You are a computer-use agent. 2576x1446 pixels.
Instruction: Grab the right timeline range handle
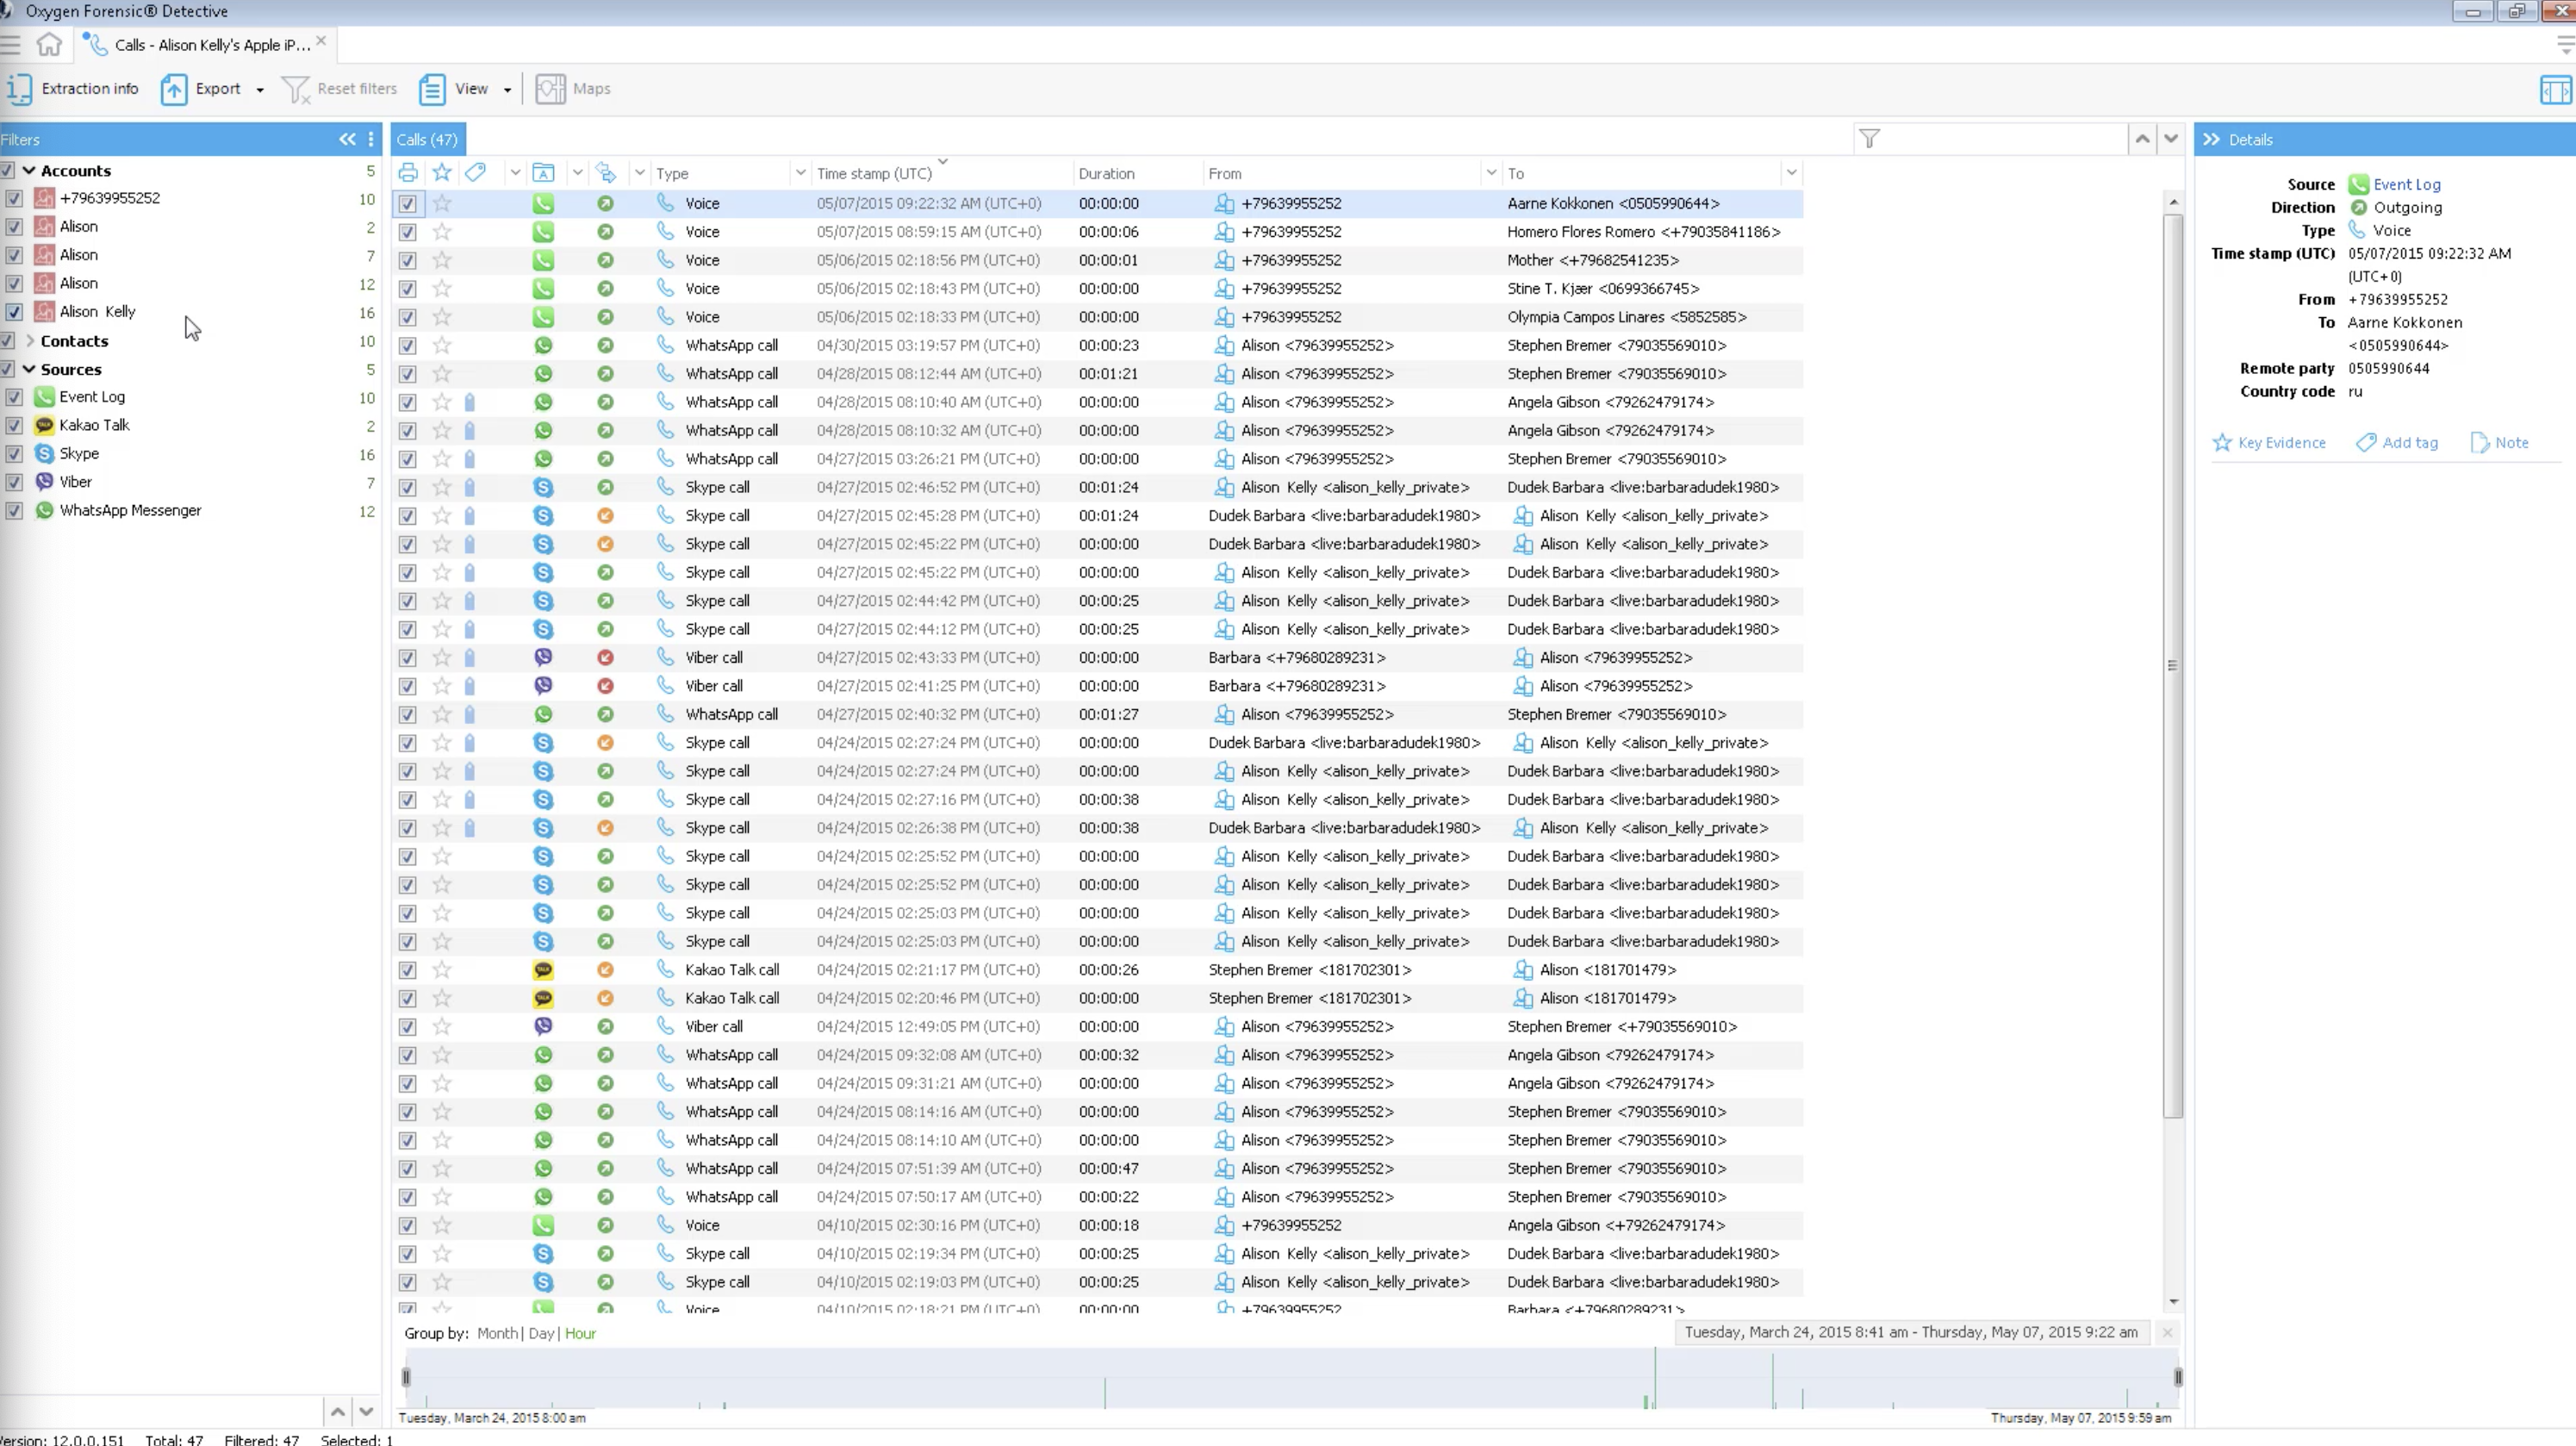coord(2178,1377)
